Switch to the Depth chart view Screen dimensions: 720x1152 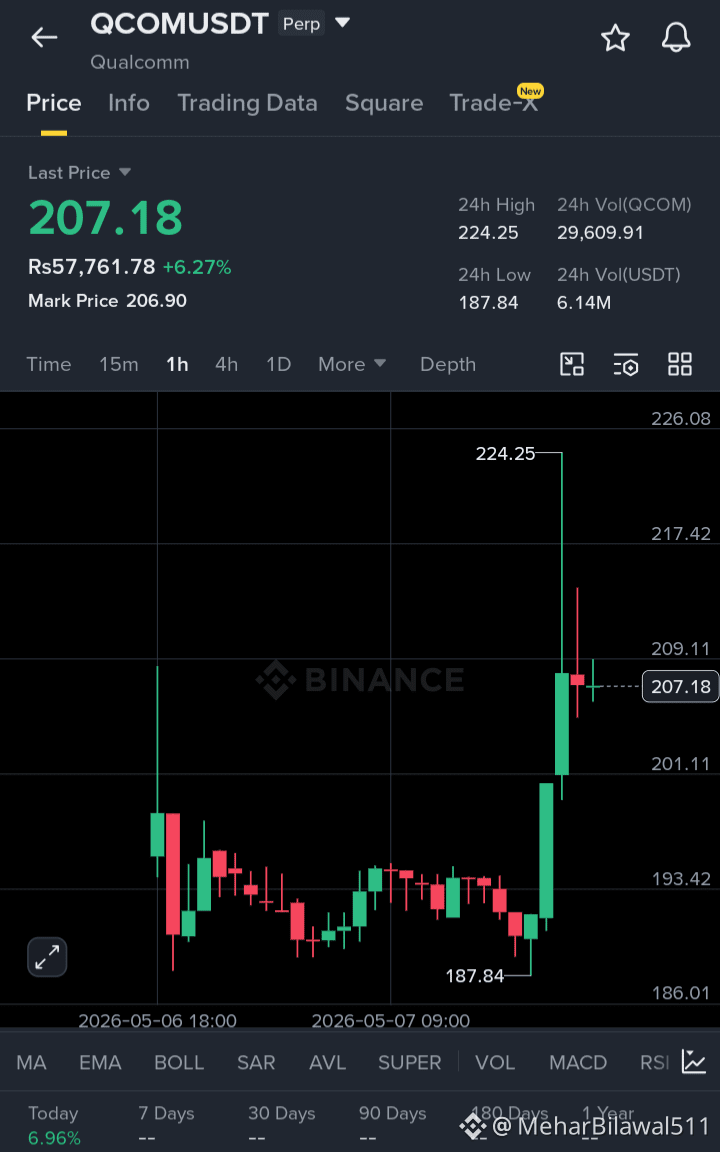coord(447,364)
